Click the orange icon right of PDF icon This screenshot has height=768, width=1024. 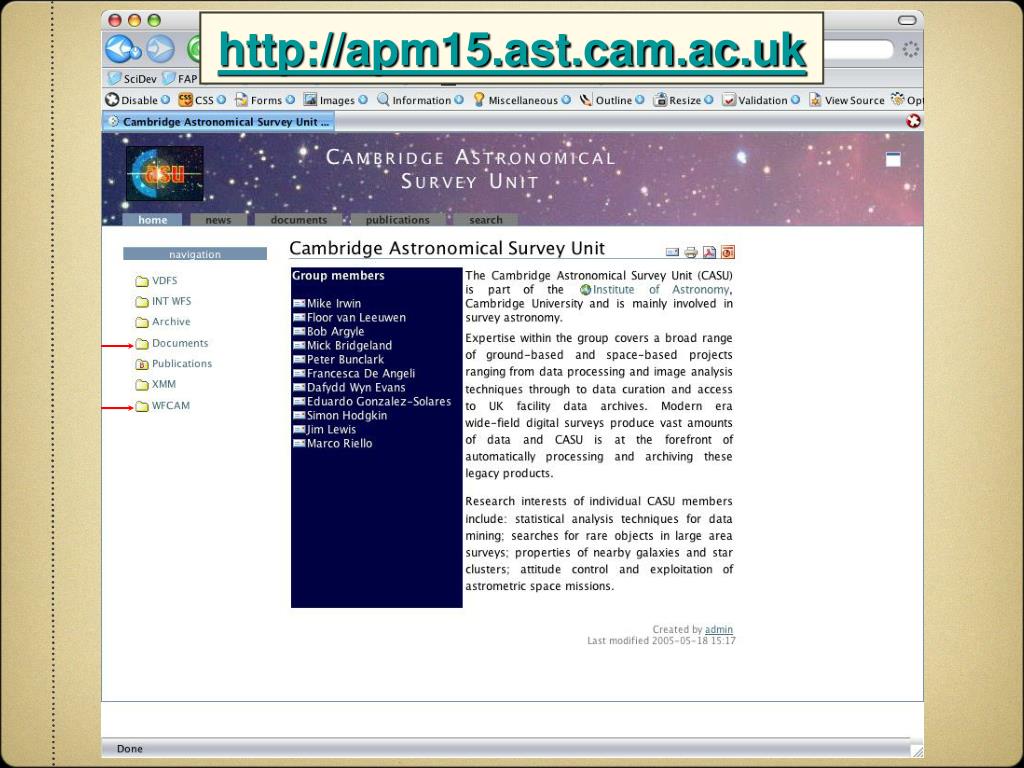(728, 252)
